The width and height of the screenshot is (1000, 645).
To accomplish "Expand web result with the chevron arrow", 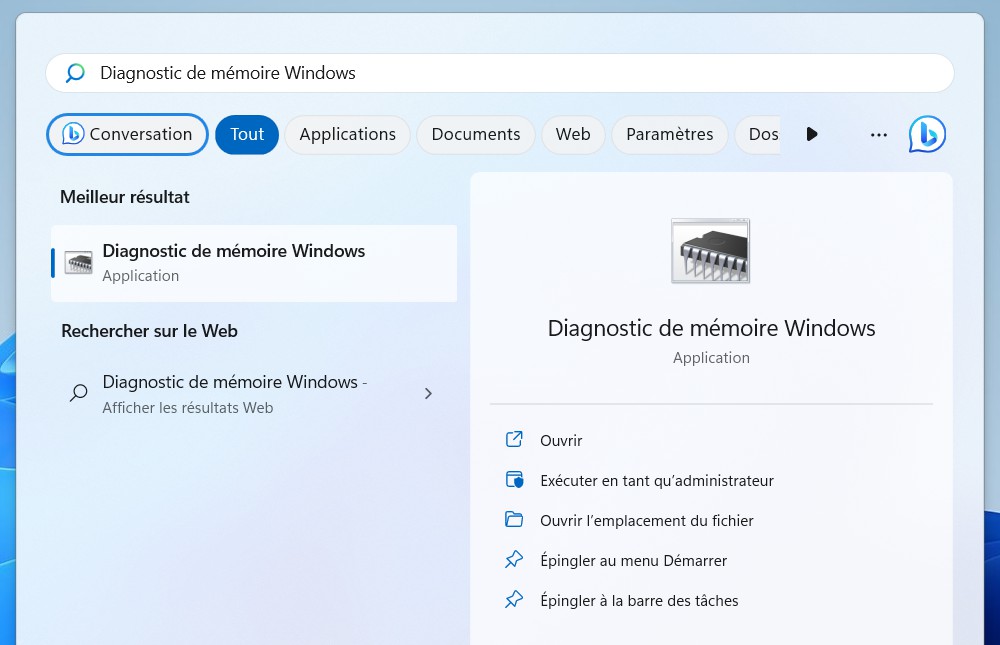I will coord(428,393).
